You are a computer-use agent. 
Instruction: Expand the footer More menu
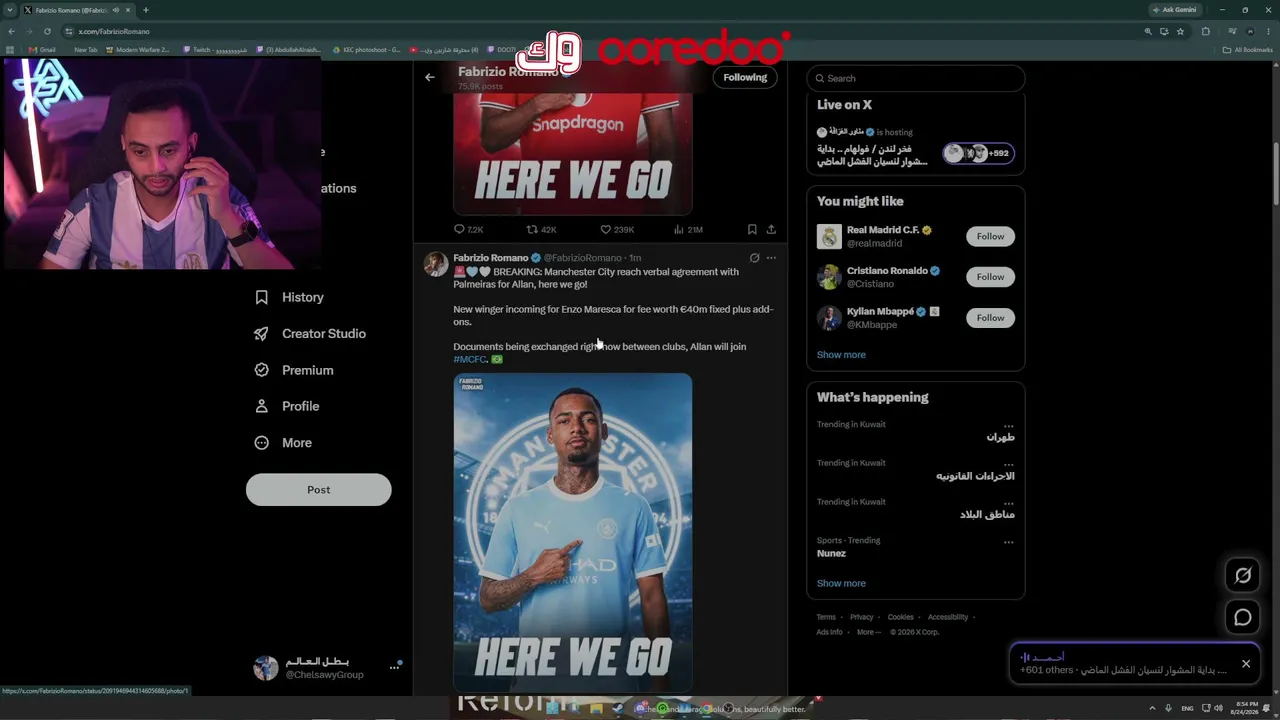click(x=869, y=632)
